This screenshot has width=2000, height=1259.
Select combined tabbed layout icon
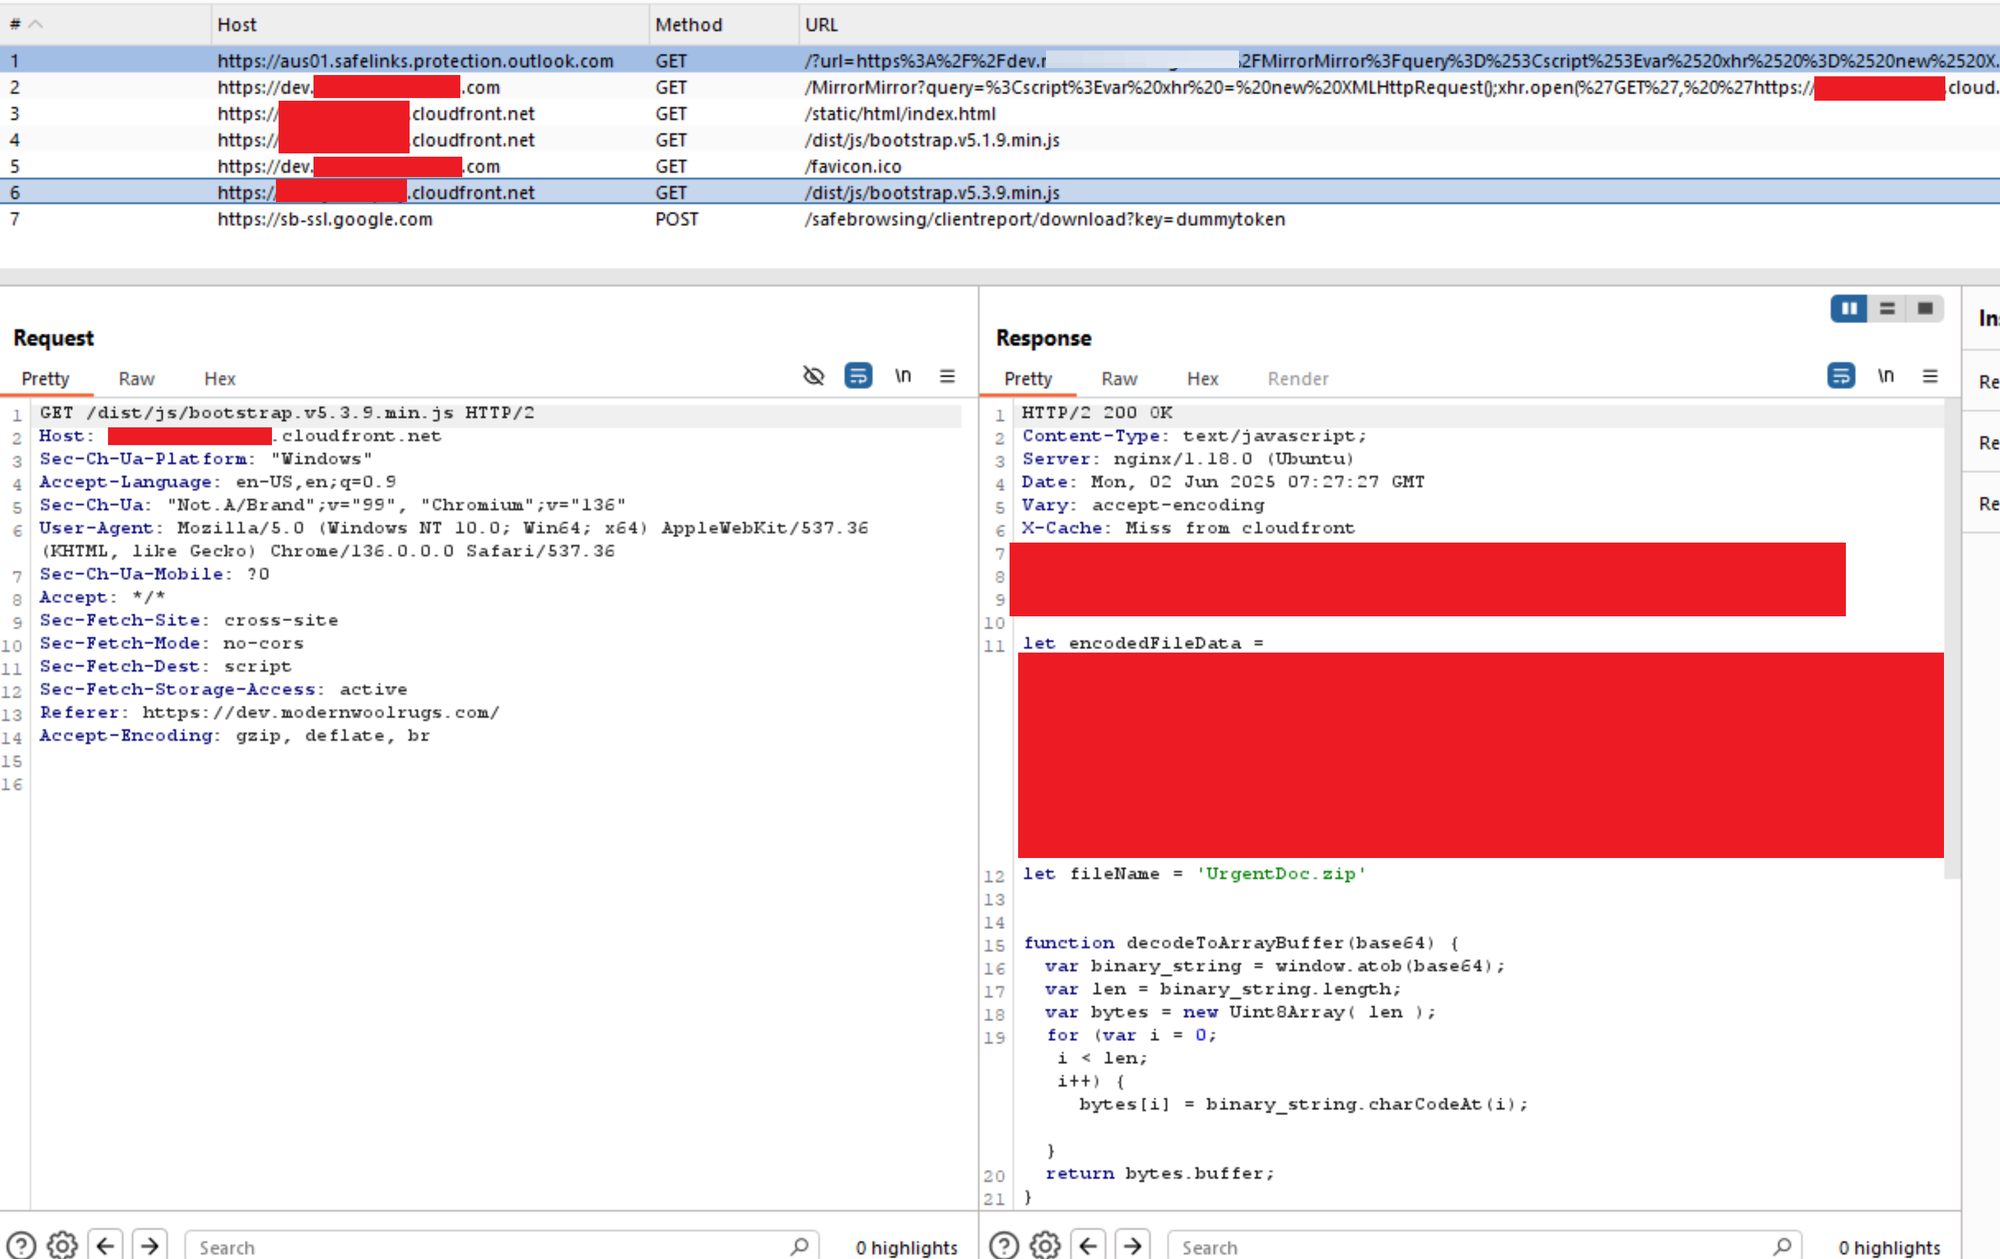pyautogui.click(x=1925, y=309)
